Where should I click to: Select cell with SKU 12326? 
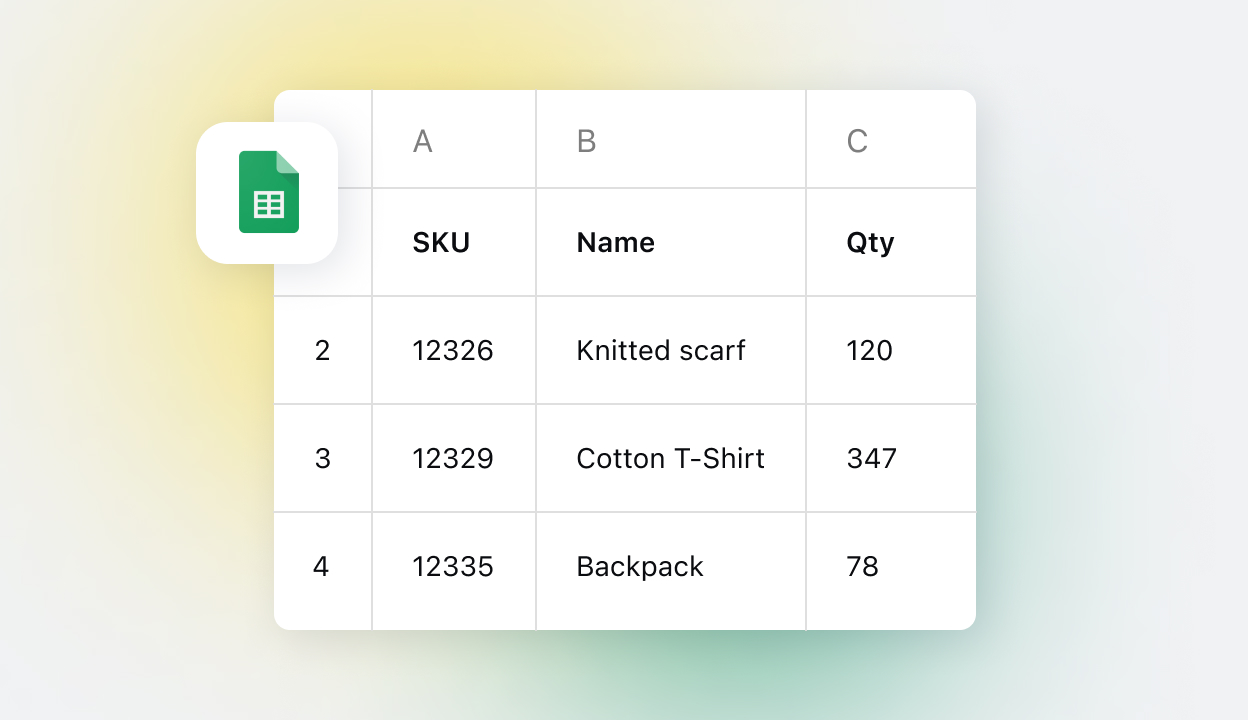pyautogui.click(x=453, y=350)
